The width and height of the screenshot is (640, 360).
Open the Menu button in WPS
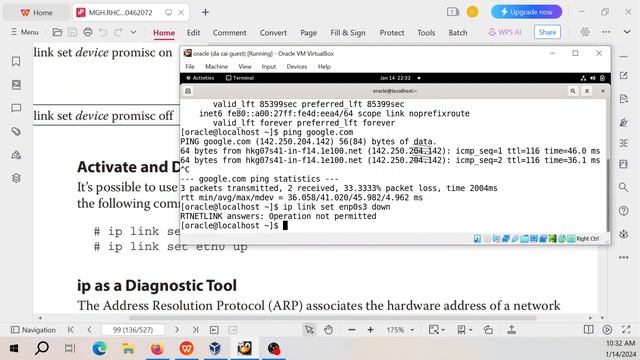tap(24, 32)
